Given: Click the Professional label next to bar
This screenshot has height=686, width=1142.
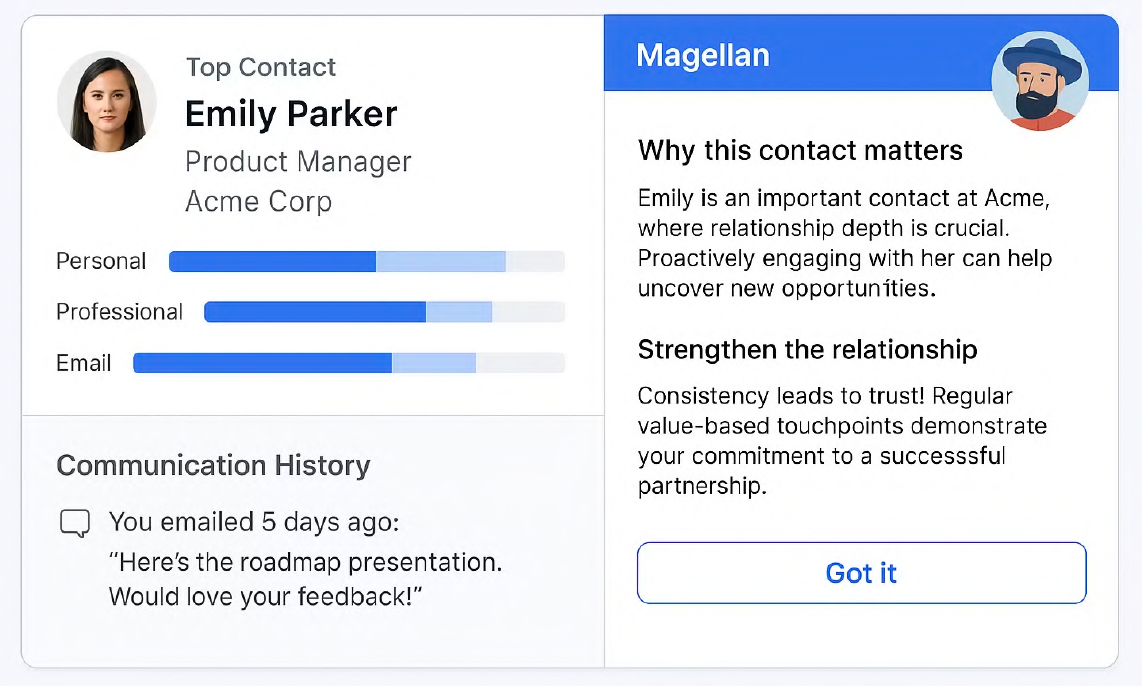Looking at the screenshot, I should click(119, 312).
